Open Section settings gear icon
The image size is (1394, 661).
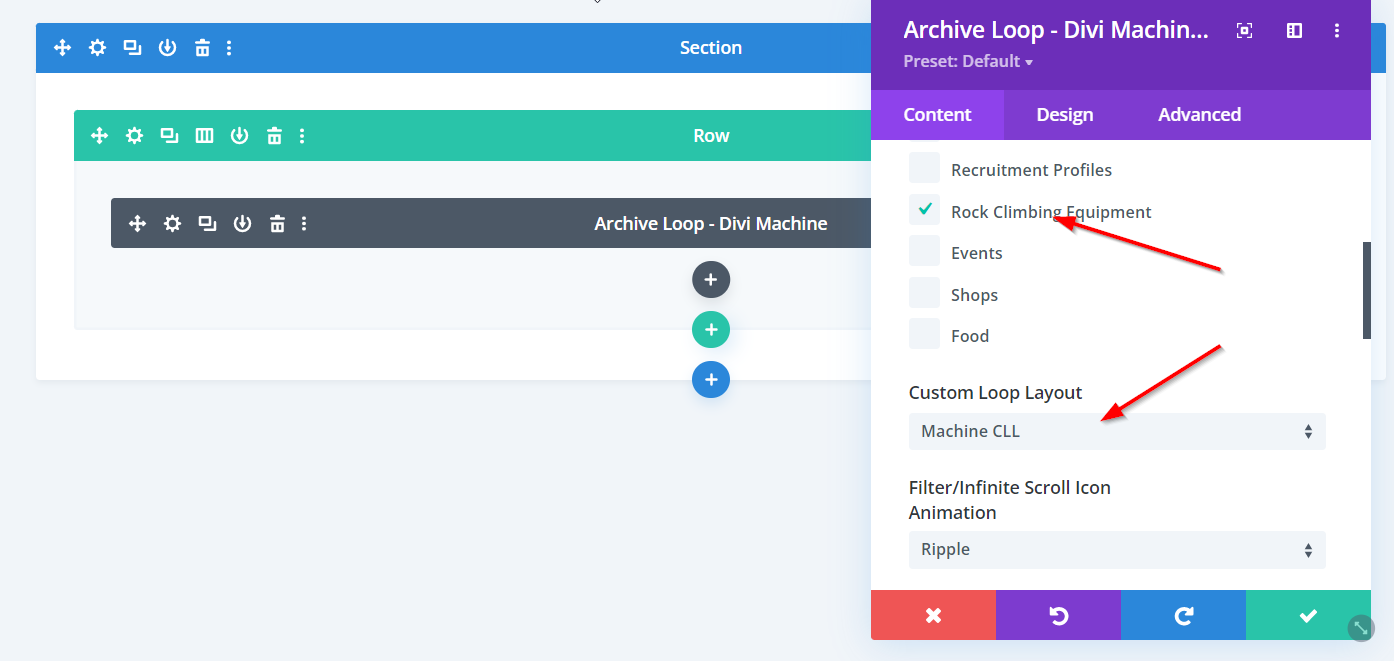(x=97, y=48)
